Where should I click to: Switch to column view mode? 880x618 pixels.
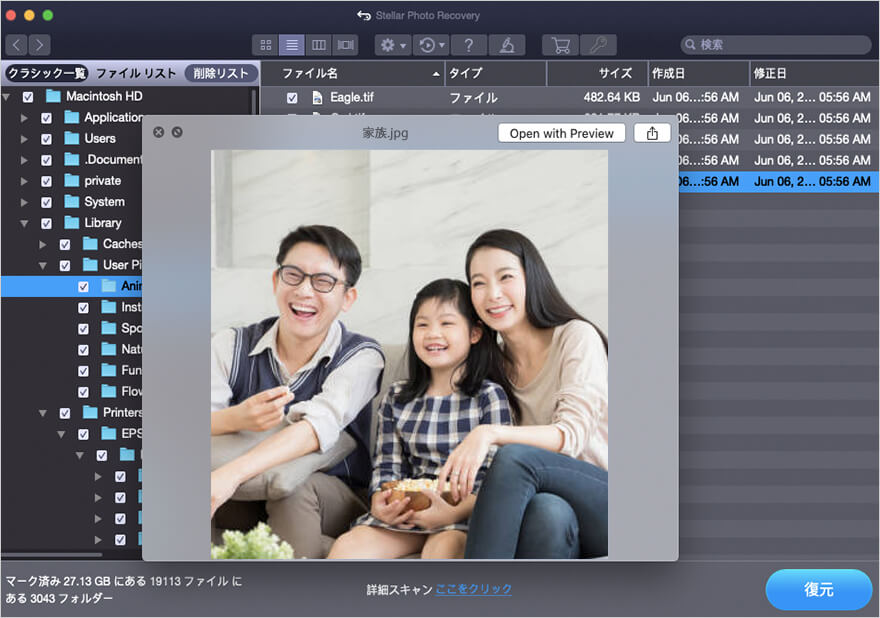pyautogui.click(x=319, y=45)
